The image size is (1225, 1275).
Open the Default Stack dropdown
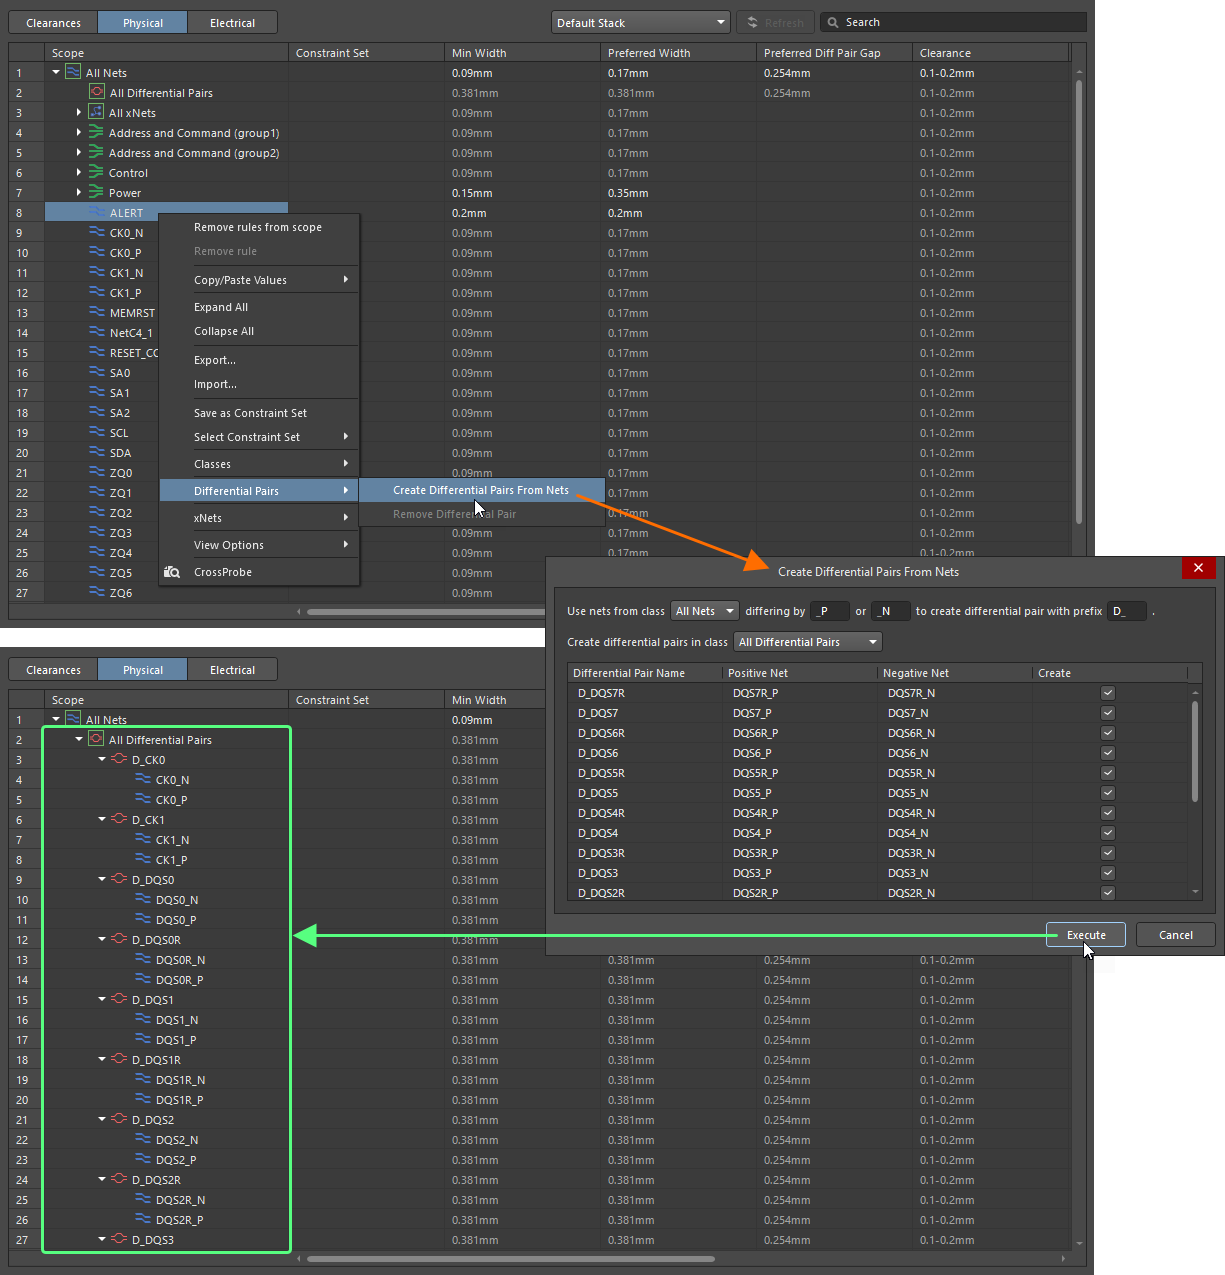(641, 22)
